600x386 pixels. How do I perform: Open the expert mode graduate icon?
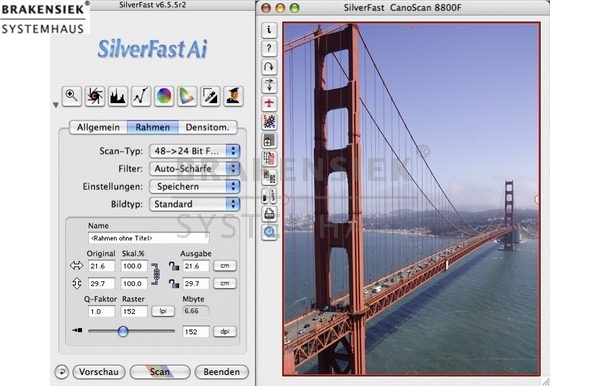coord(233,96)
